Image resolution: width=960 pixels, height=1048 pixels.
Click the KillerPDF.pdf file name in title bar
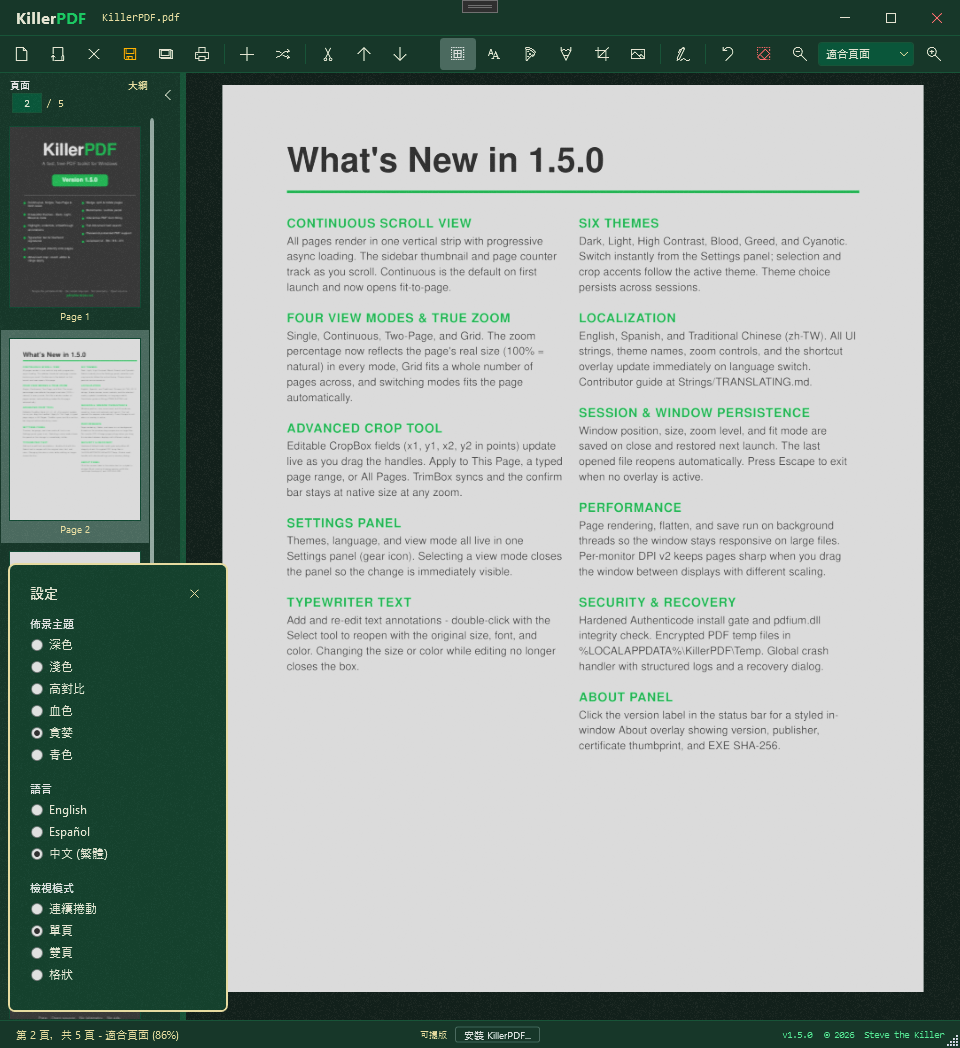(x=141, y=17)
